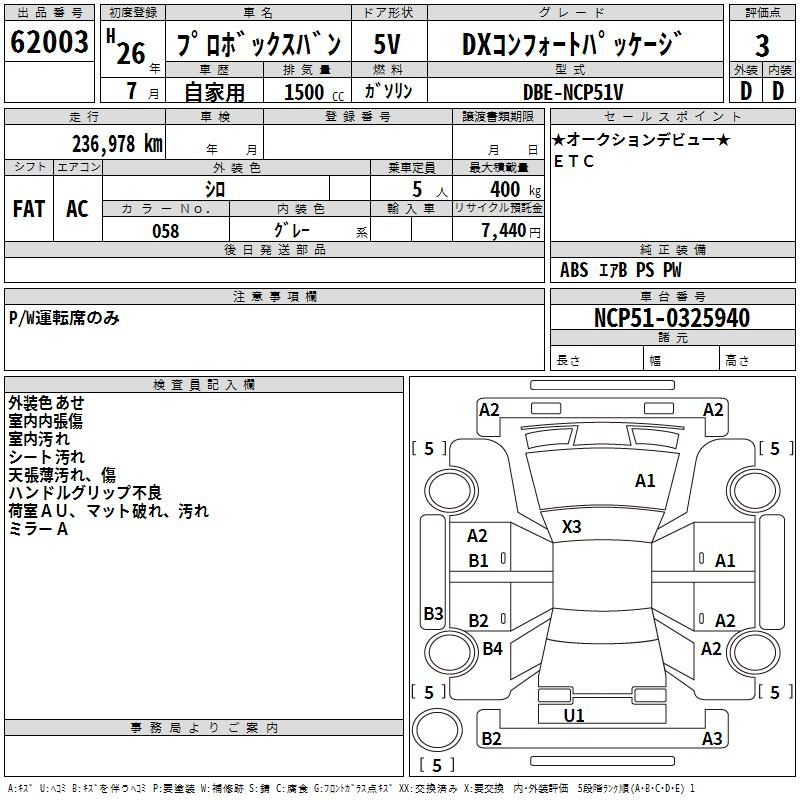Click the model code DBE-NCP51V

573,92
